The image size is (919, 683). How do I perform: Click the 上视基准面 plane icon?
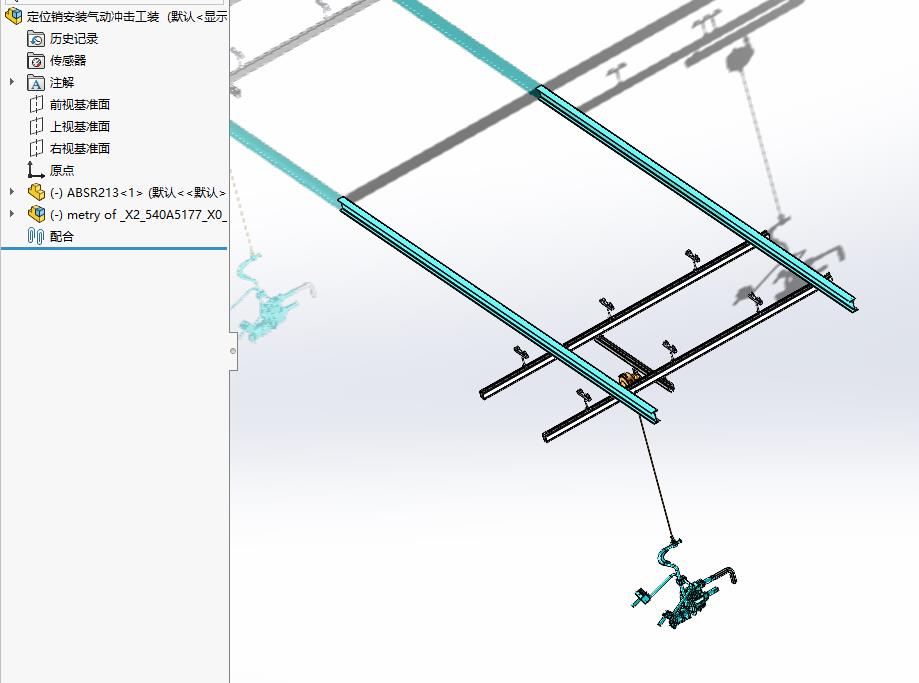(36, 126)
